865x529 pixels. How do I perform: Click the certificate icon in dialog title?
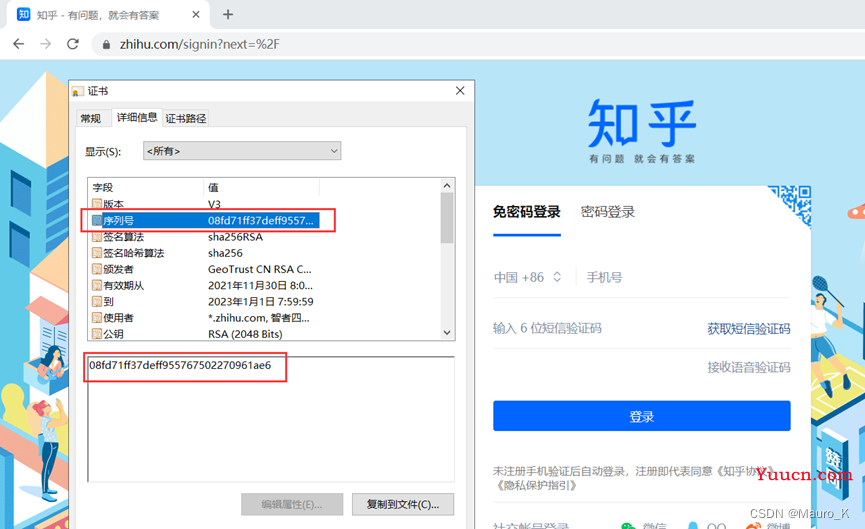[x=78, y=91]
